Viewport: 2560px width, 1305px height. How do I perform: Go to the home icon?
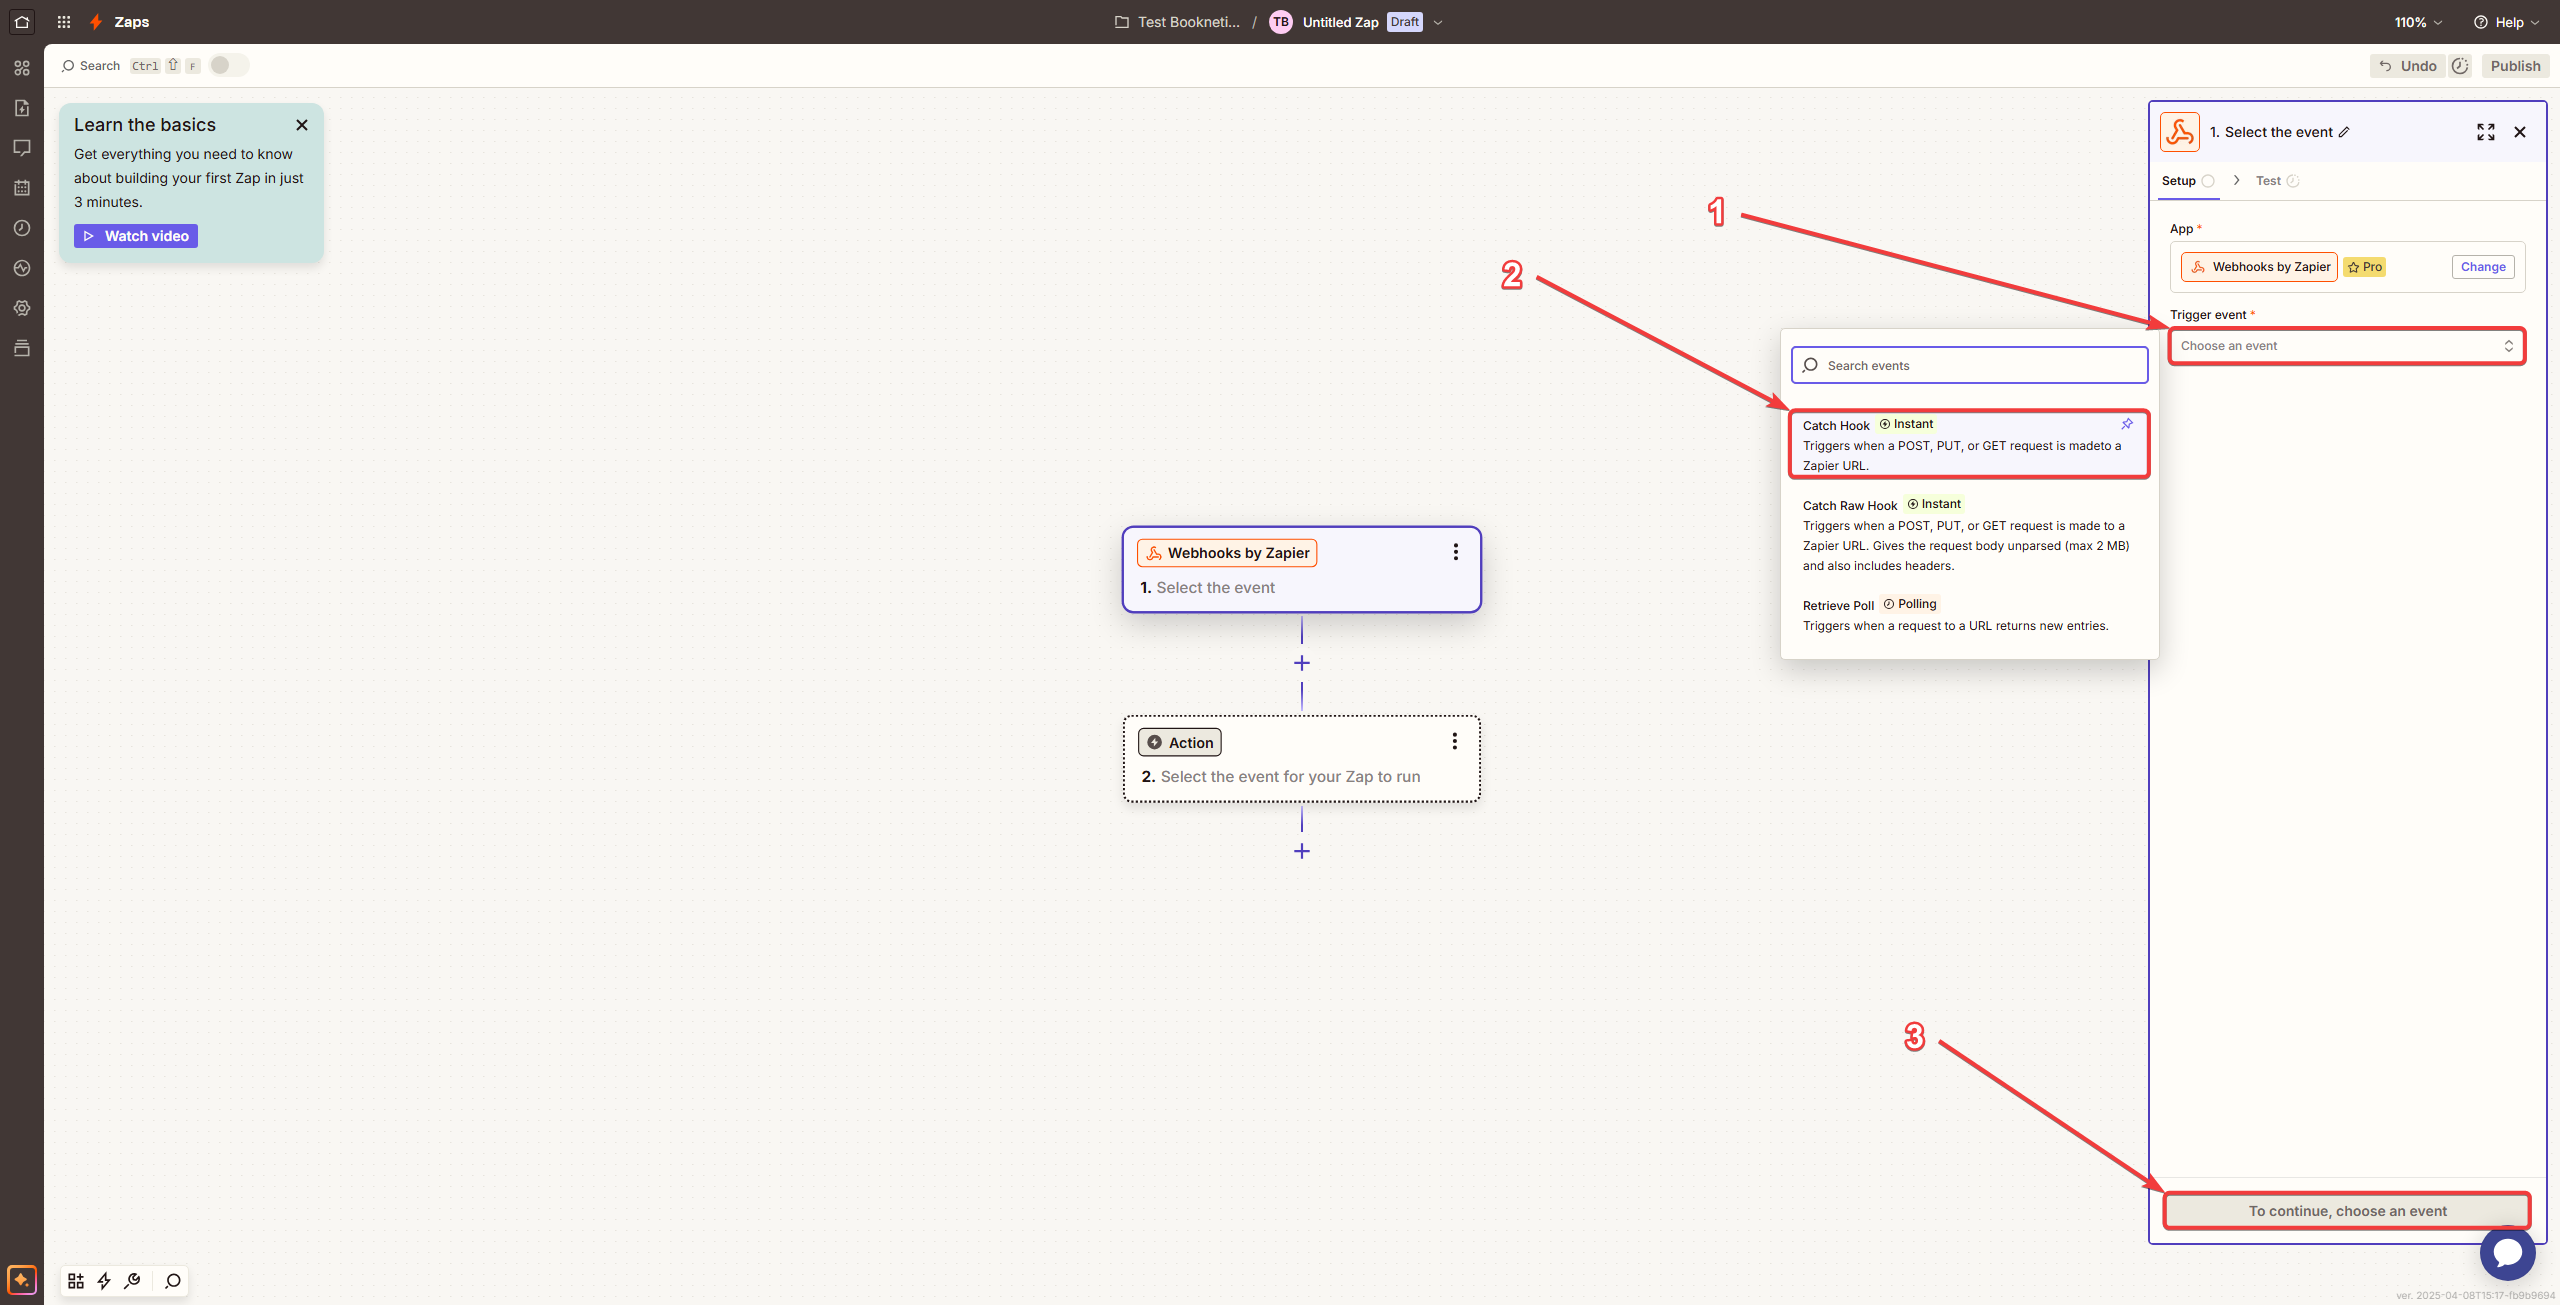click(22, 21)
